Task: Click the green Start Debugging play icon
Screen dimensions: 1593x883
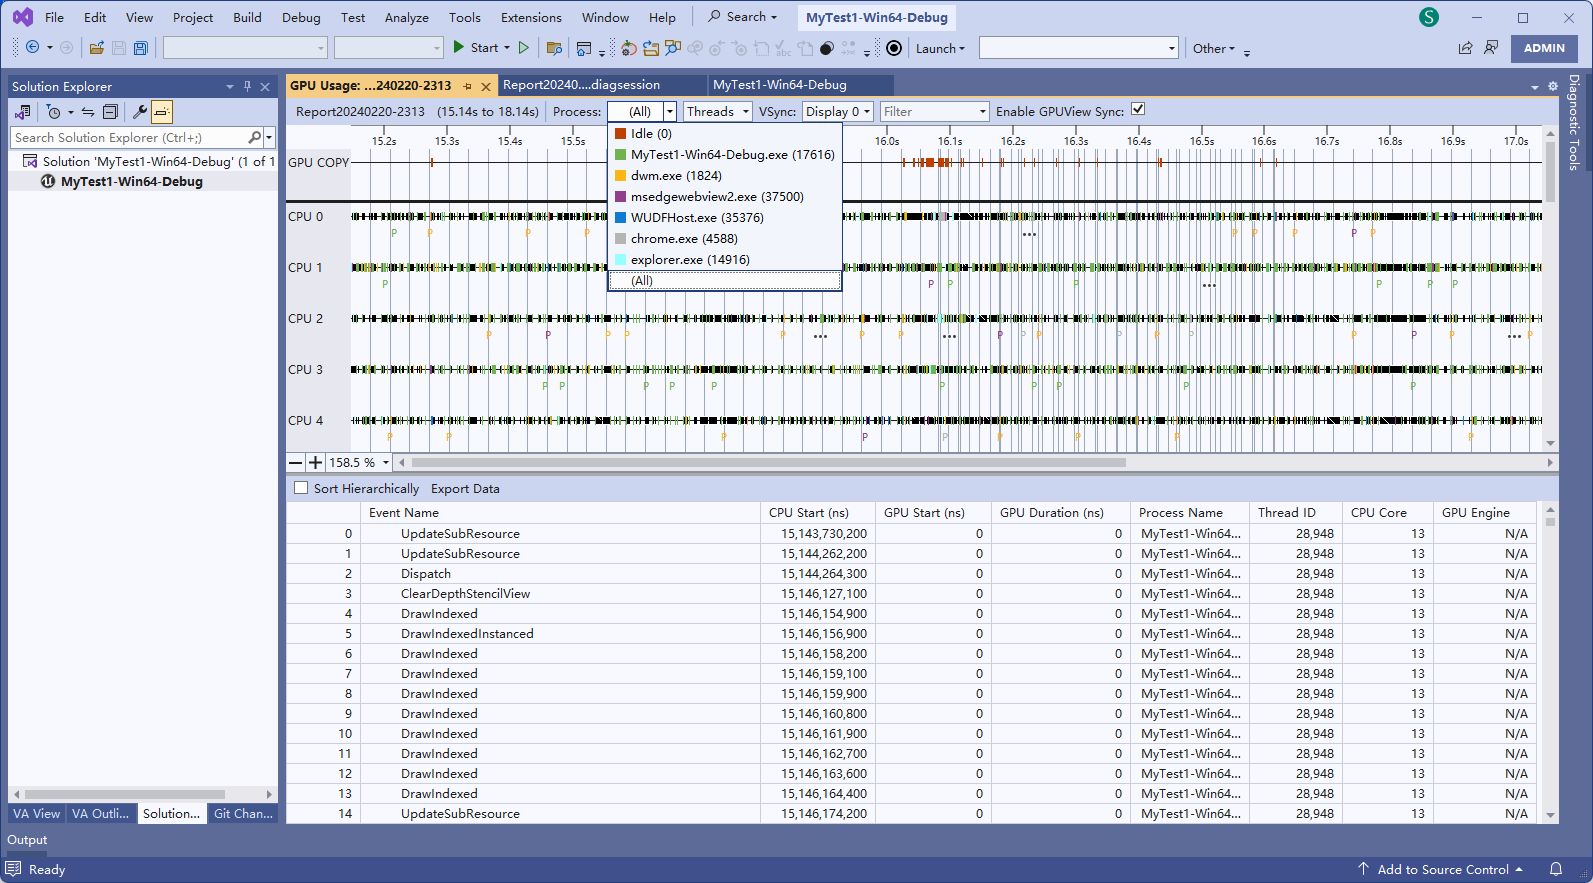Action: tap(458, 47)
